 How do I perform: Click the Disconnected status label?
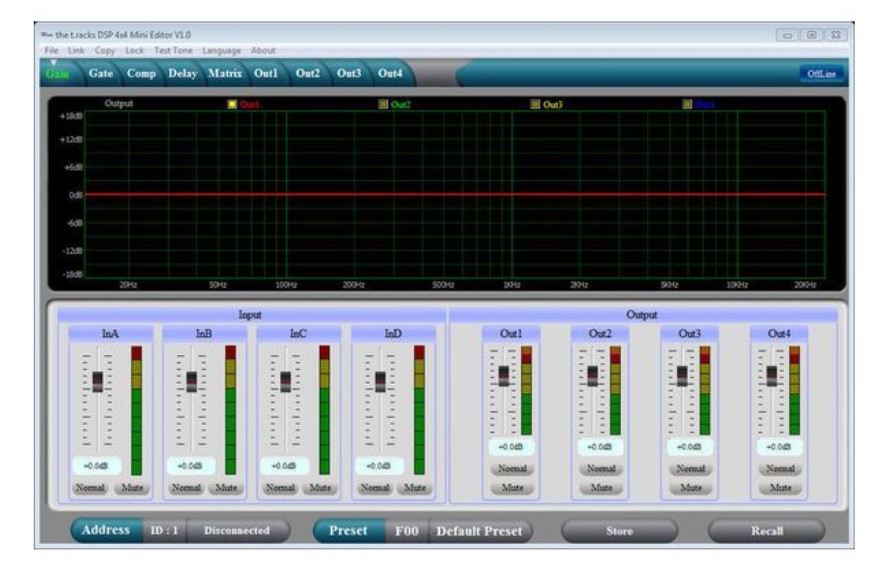[237, 530]
